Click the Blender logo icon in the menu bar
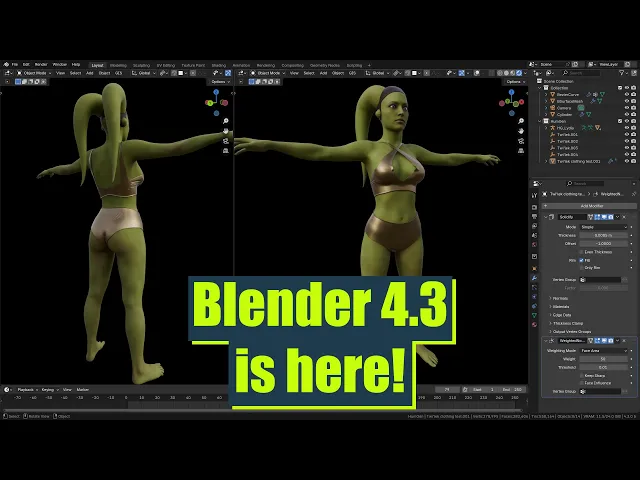Viewport: 640px width, 480px height. [x=6, y=64]
